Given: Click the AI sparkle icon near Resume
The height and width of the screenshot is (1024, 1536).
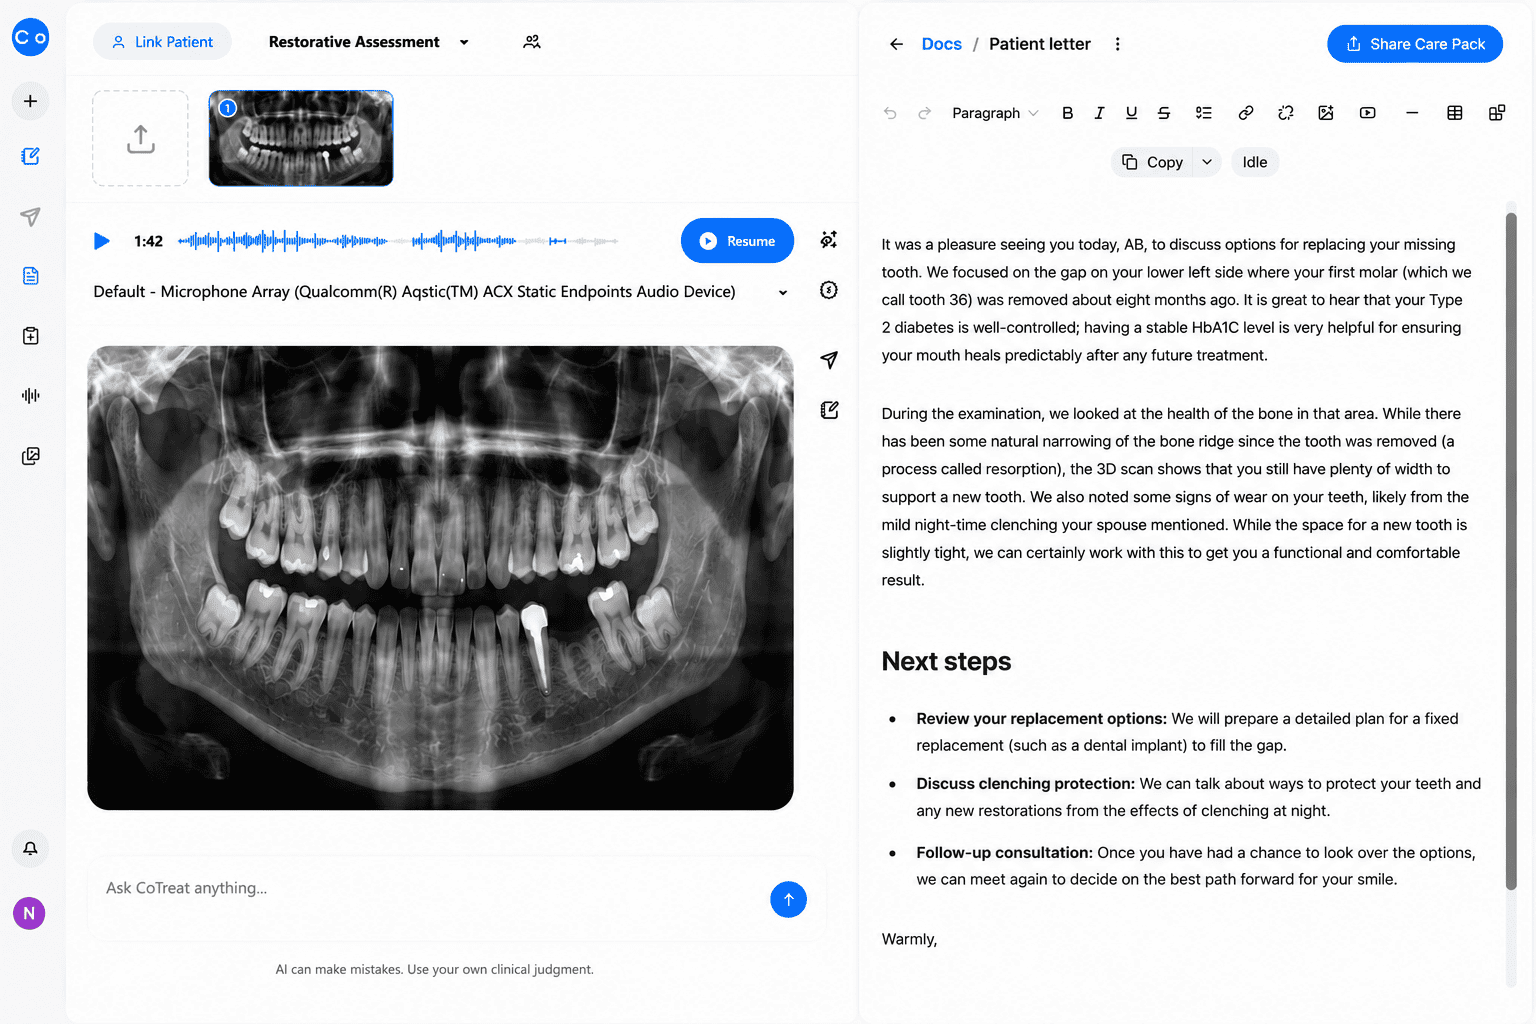Looking at the screenshot, I should [x=828, y=239].
